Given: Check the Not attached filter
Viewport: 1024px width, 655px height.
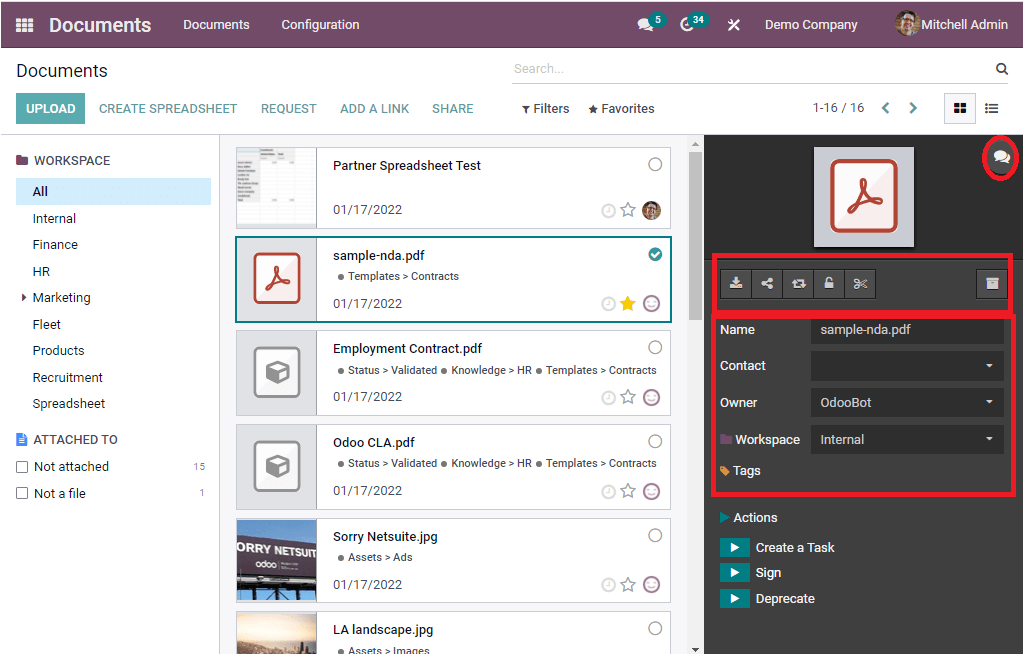Looking at the screenshot, I should (22, 467).
